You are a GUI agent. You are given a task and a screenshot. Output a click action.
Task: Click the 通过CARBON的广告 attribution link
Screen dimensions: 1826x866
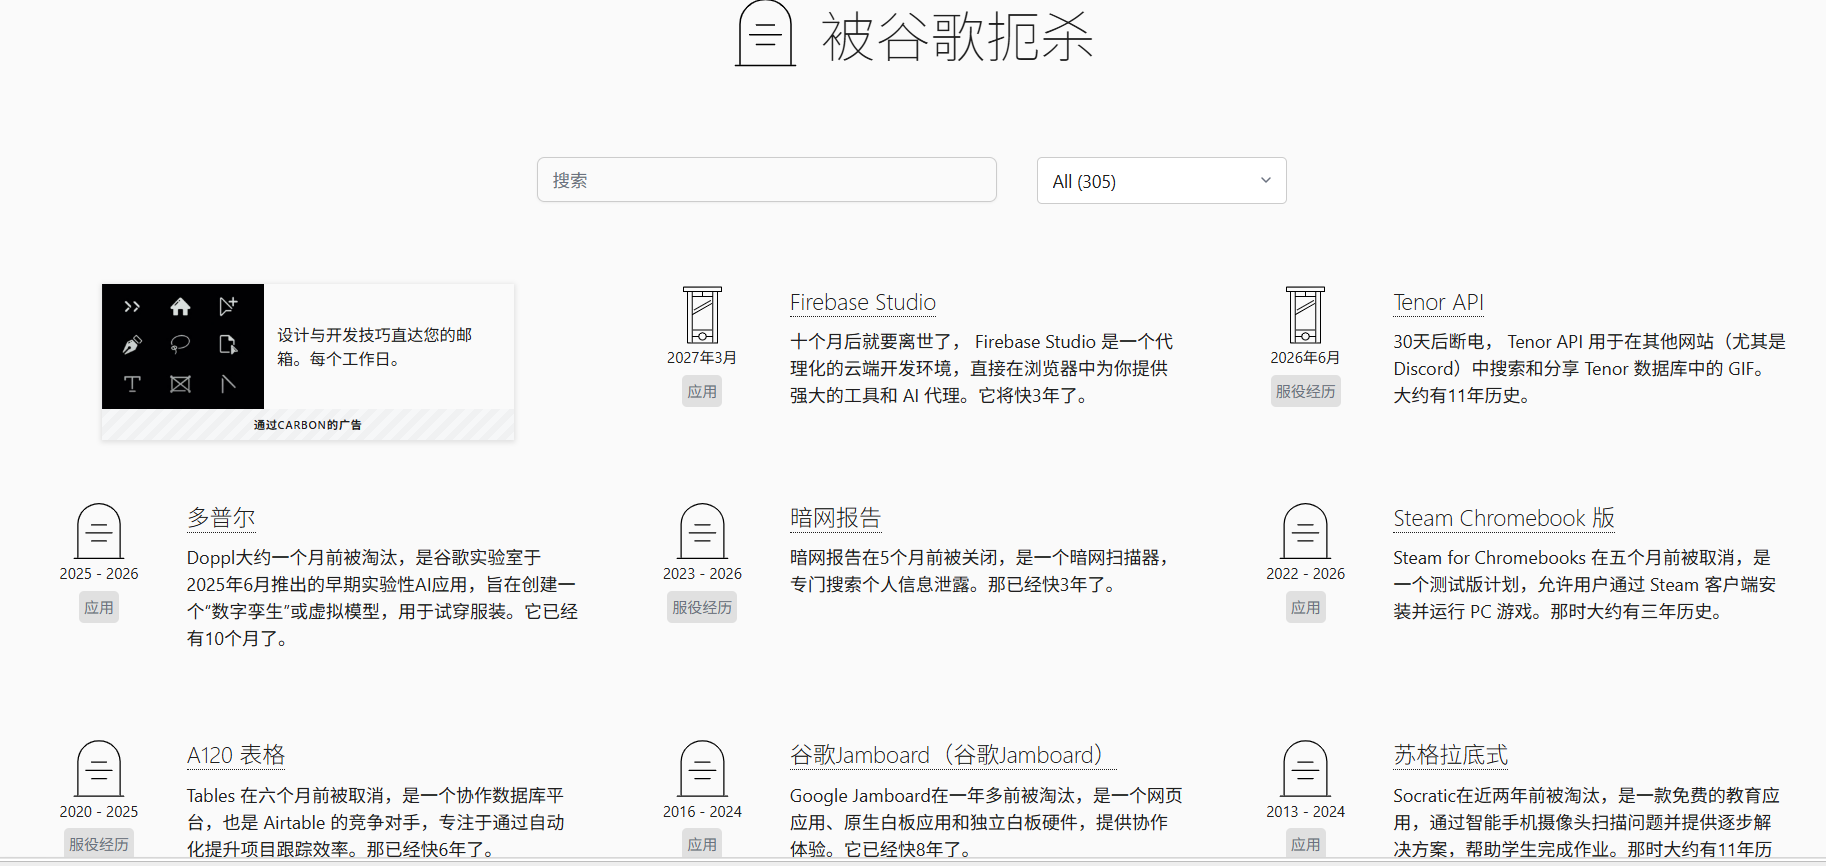coord(308,425)
